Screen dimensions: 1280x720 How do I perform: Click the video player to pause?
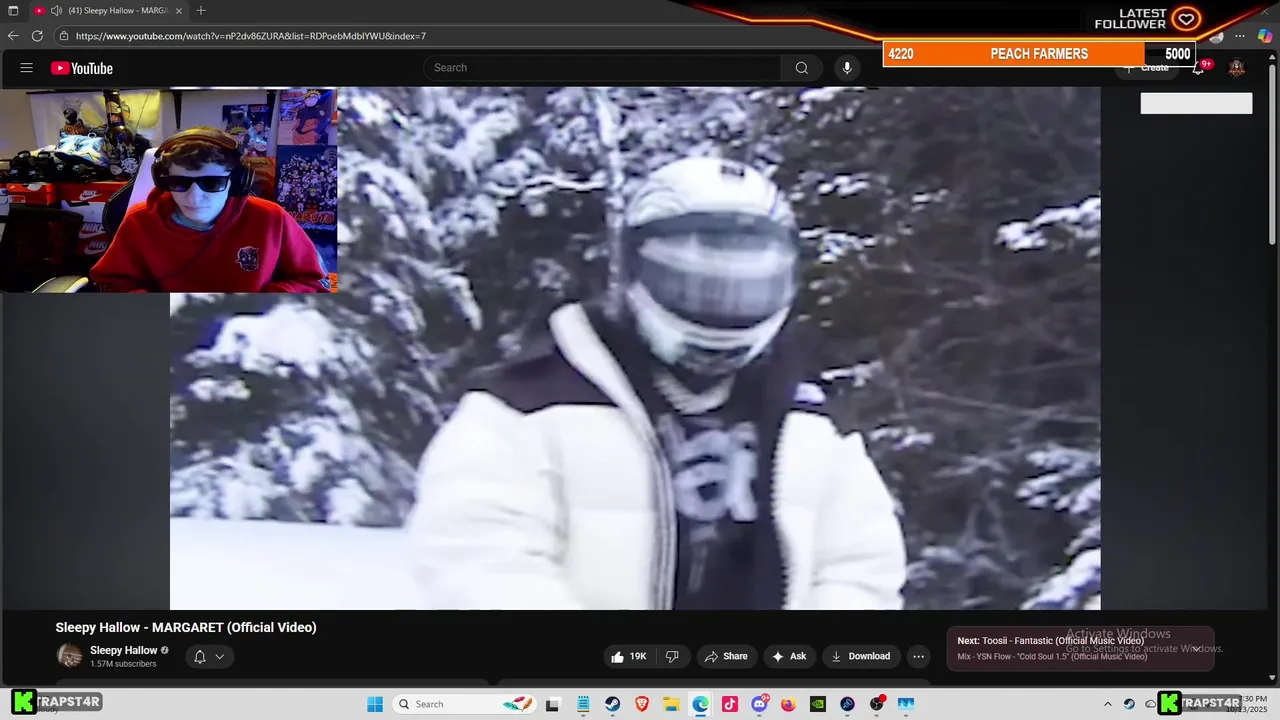635,348
